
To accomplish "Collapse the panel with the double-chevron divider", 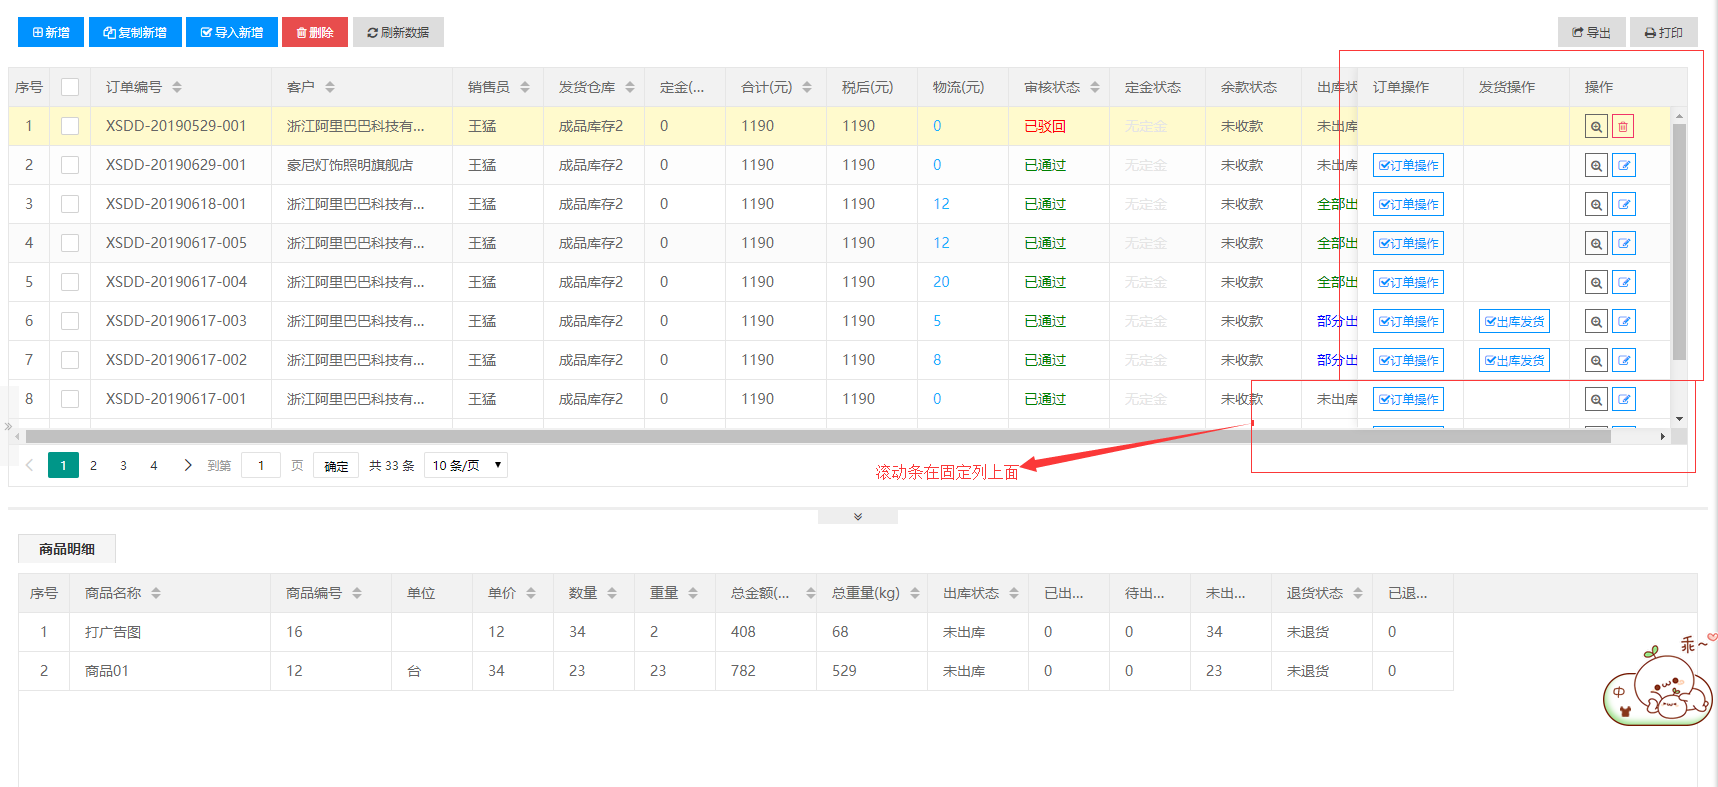I will pos(857,517).
